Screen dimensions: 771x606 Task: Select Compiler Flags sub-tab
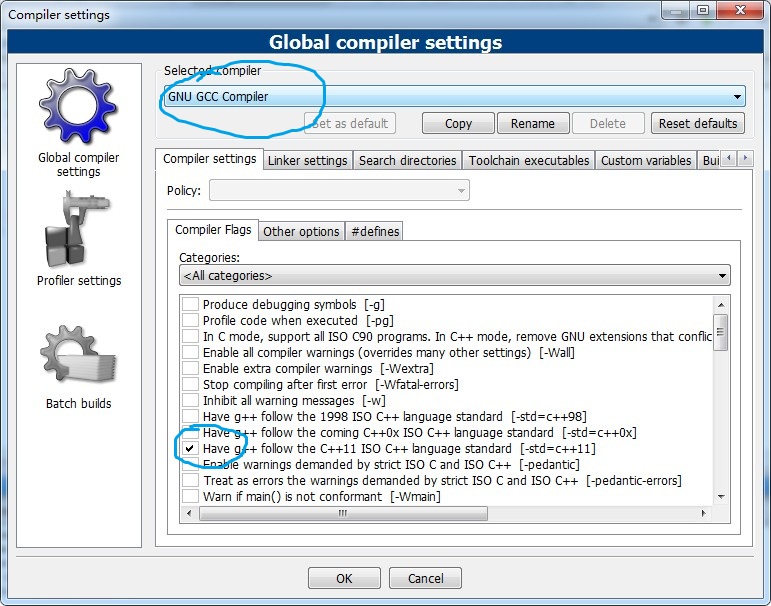pyautogui.click(x=213, y=230)
